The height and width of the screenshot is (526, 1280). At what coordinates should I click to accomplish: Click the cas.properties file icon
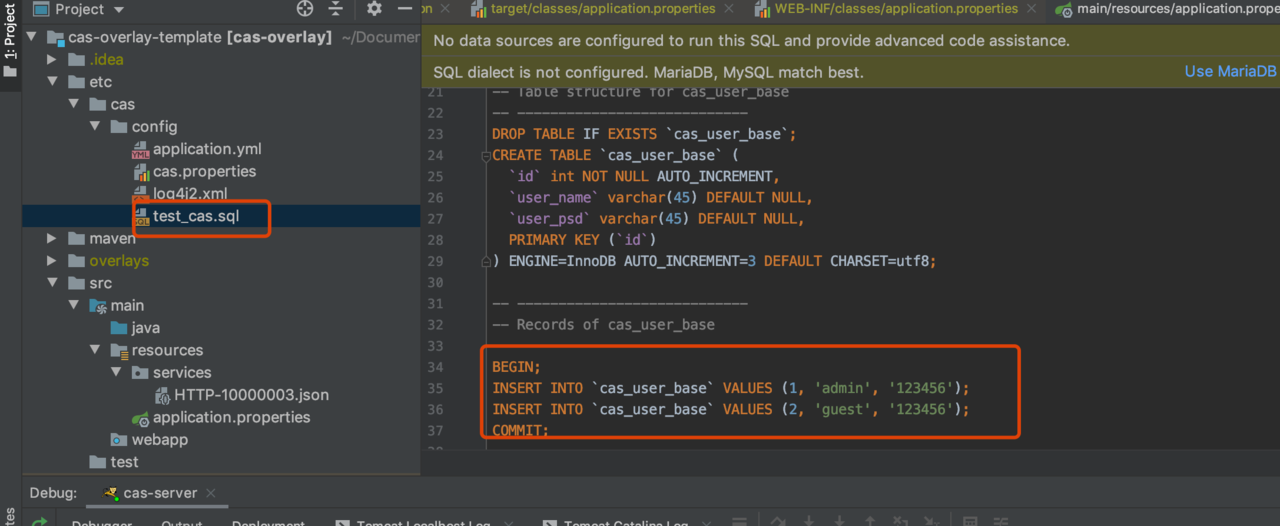[140, 172]
